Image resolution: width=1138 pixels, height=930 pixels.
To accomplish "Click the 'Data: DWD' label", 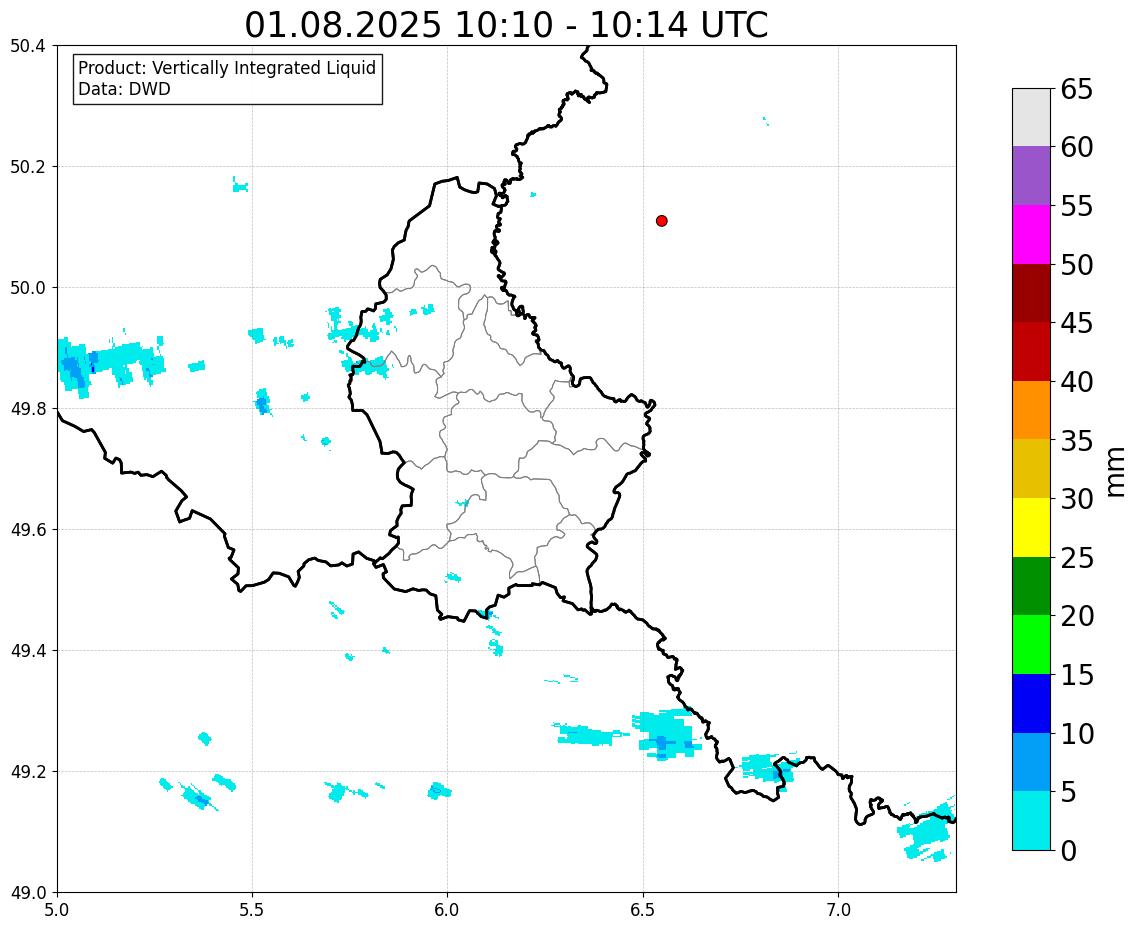I will (x=124, y=89).
